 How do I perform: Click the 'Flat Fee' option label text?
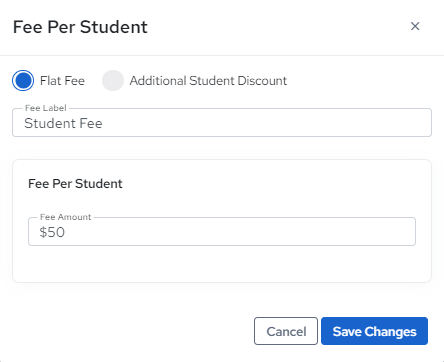(62, 81)
